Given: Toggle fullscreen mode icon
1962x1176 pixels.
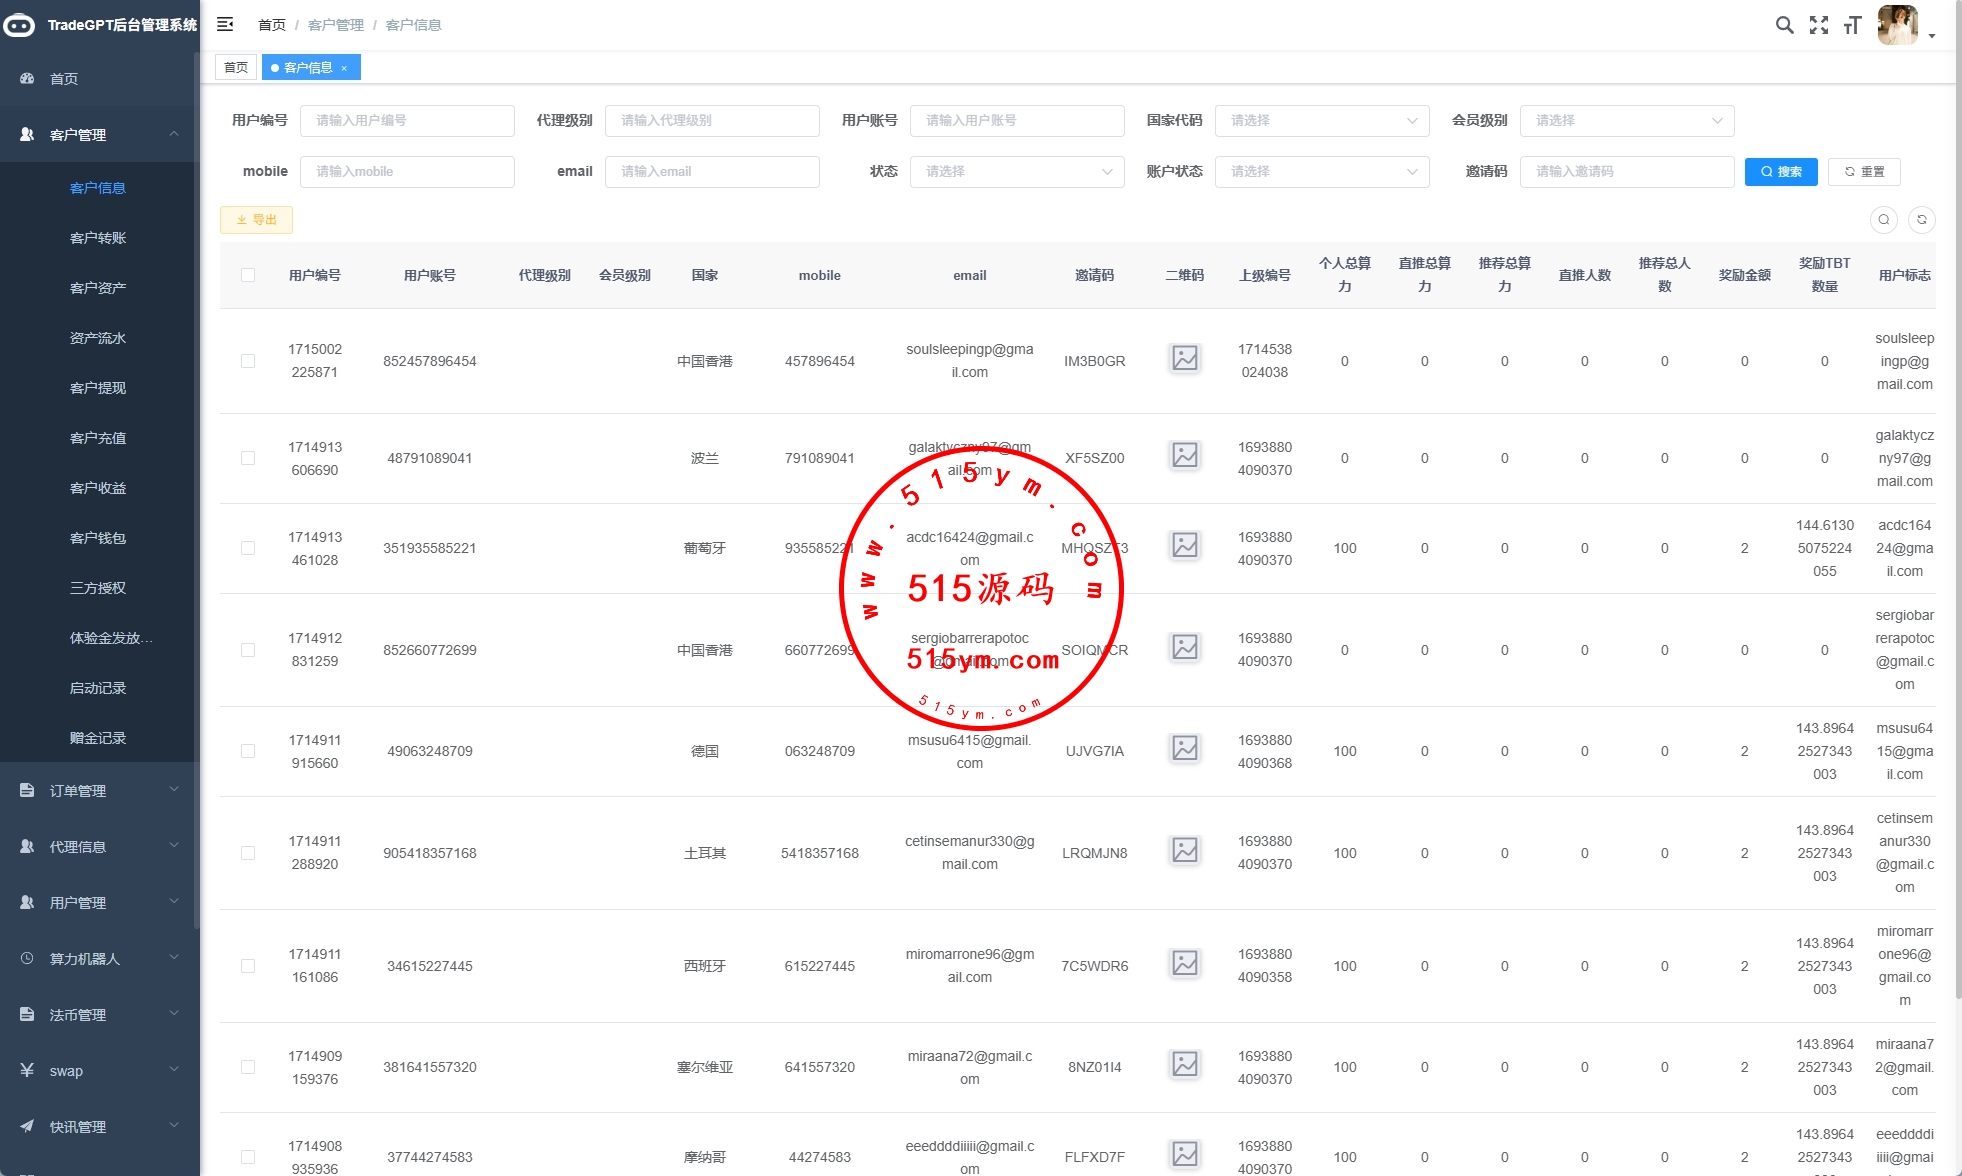Looking at the screenshot, I should pos(1819,25).
